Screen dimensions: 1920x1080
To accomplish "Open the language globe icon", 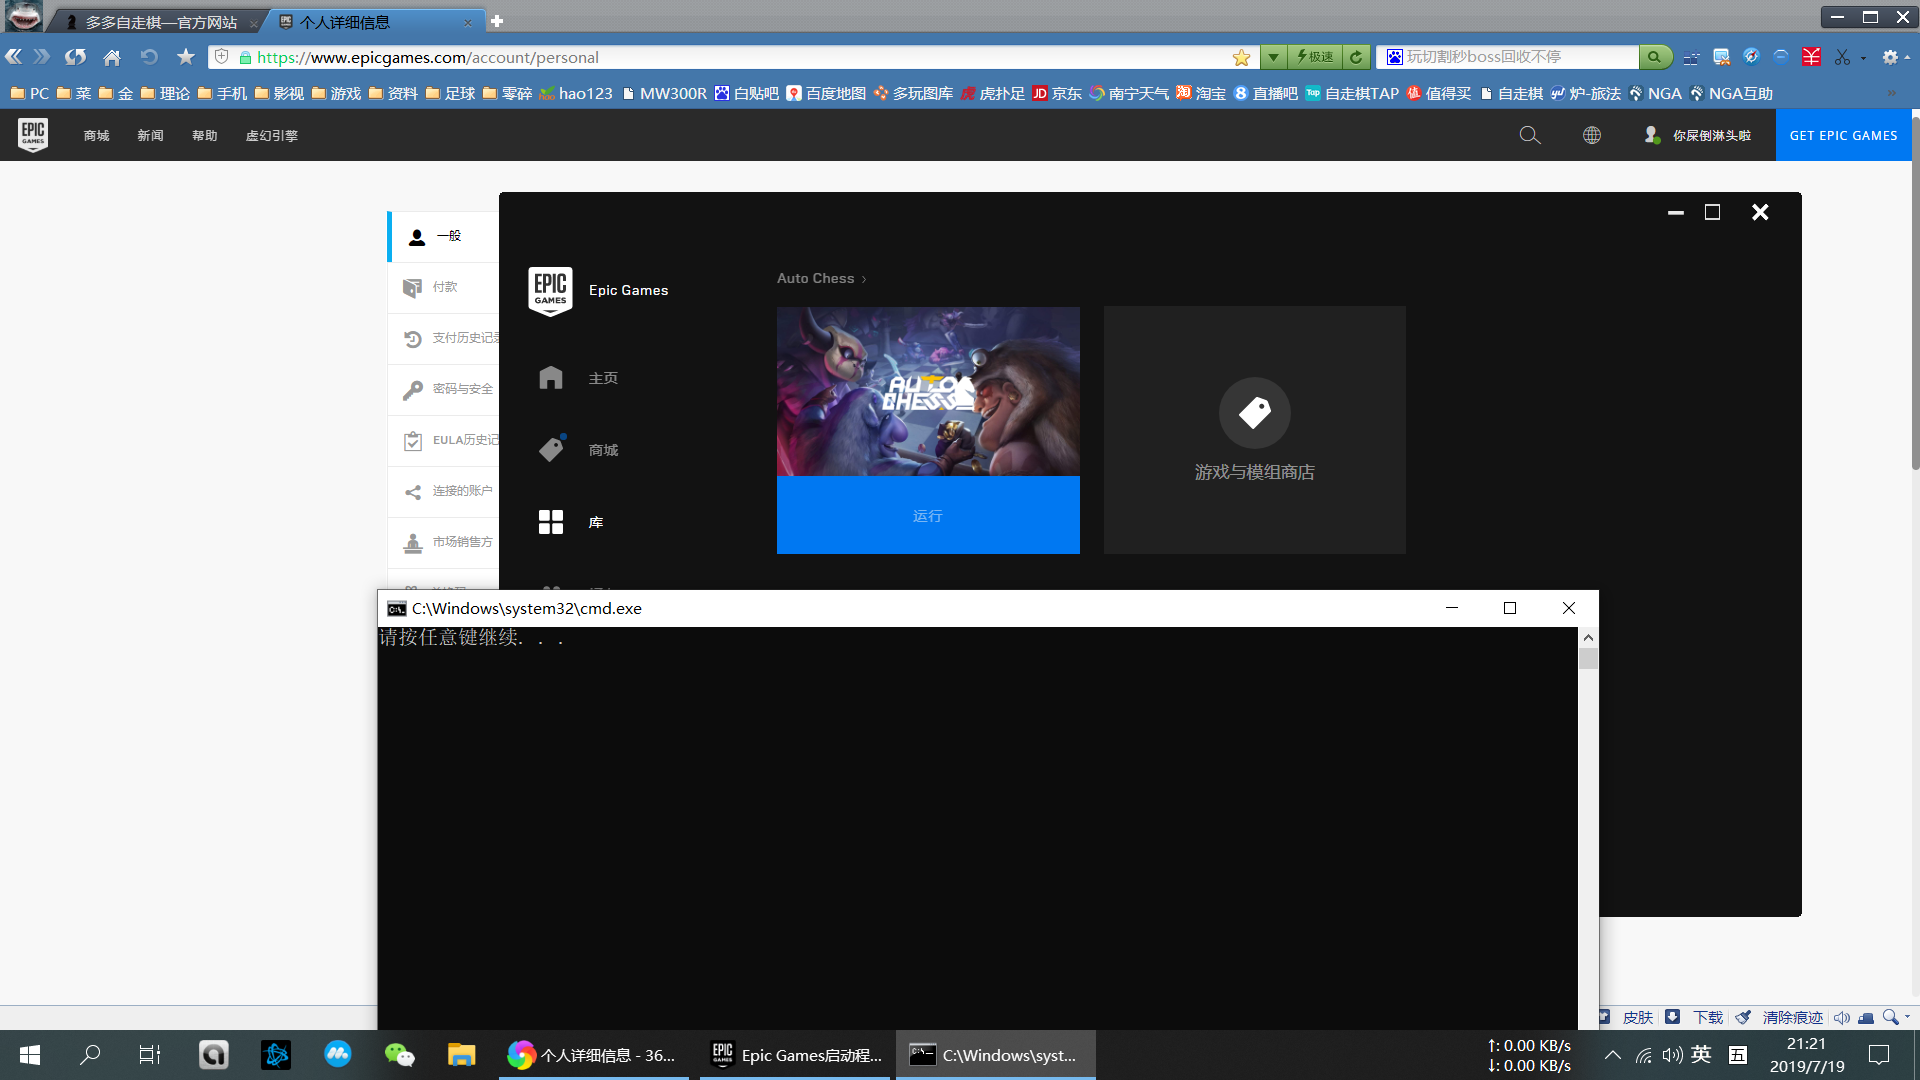I will pyautogui.click(x=1592, y=135).
